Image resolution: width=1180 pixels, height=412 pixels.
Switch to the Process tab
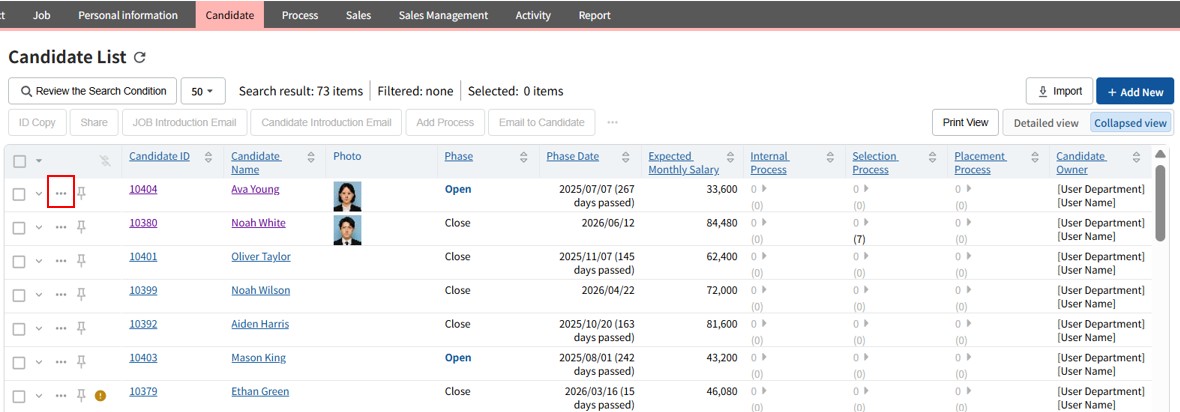pos(299,15)
